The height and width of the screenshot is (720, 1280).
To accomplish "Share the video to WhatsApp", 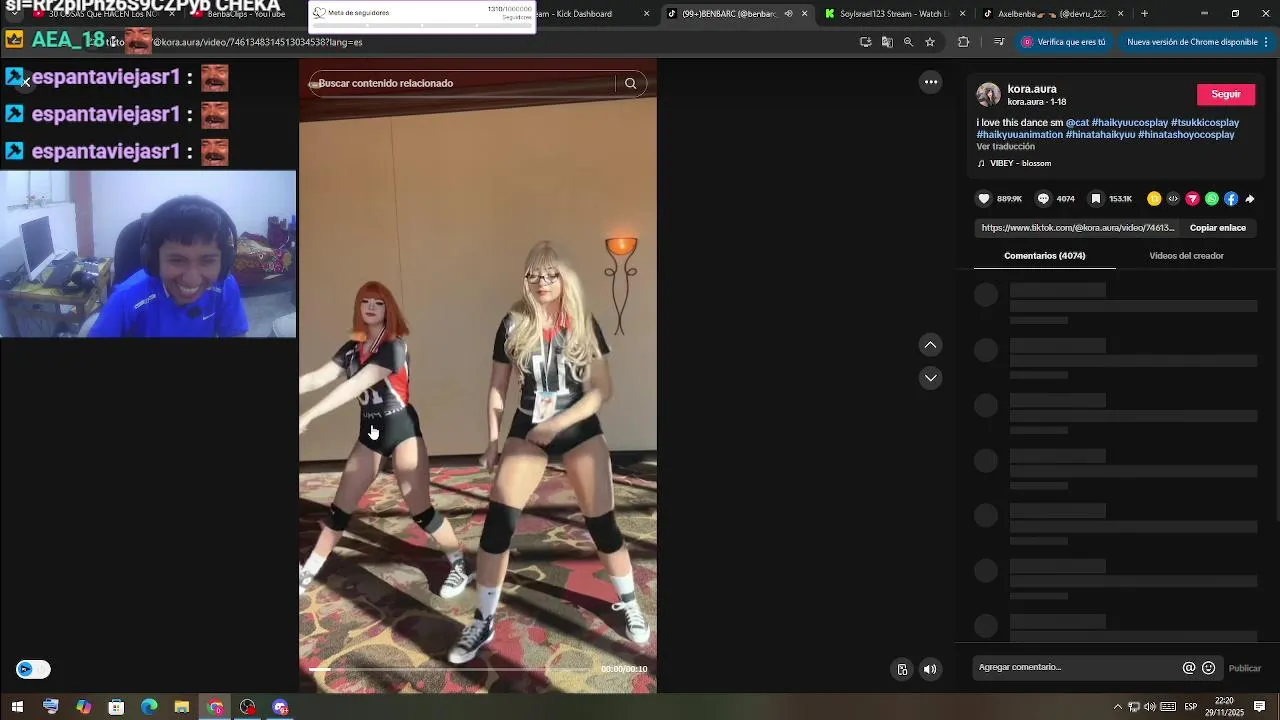I will pyautogui.click(x=1212, y=199).
